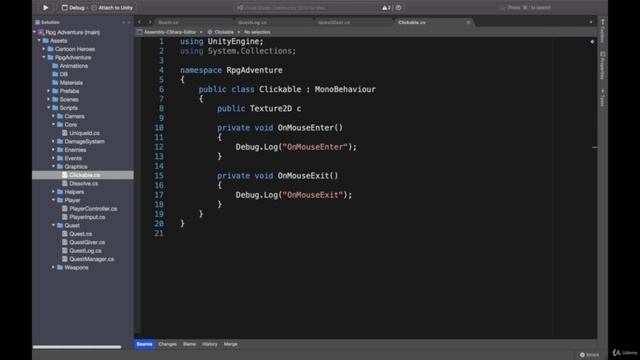640x360 pixels.
Task: Collapse the Rpg Adventure (main) solution node
Action: click(x=35, y=32)
